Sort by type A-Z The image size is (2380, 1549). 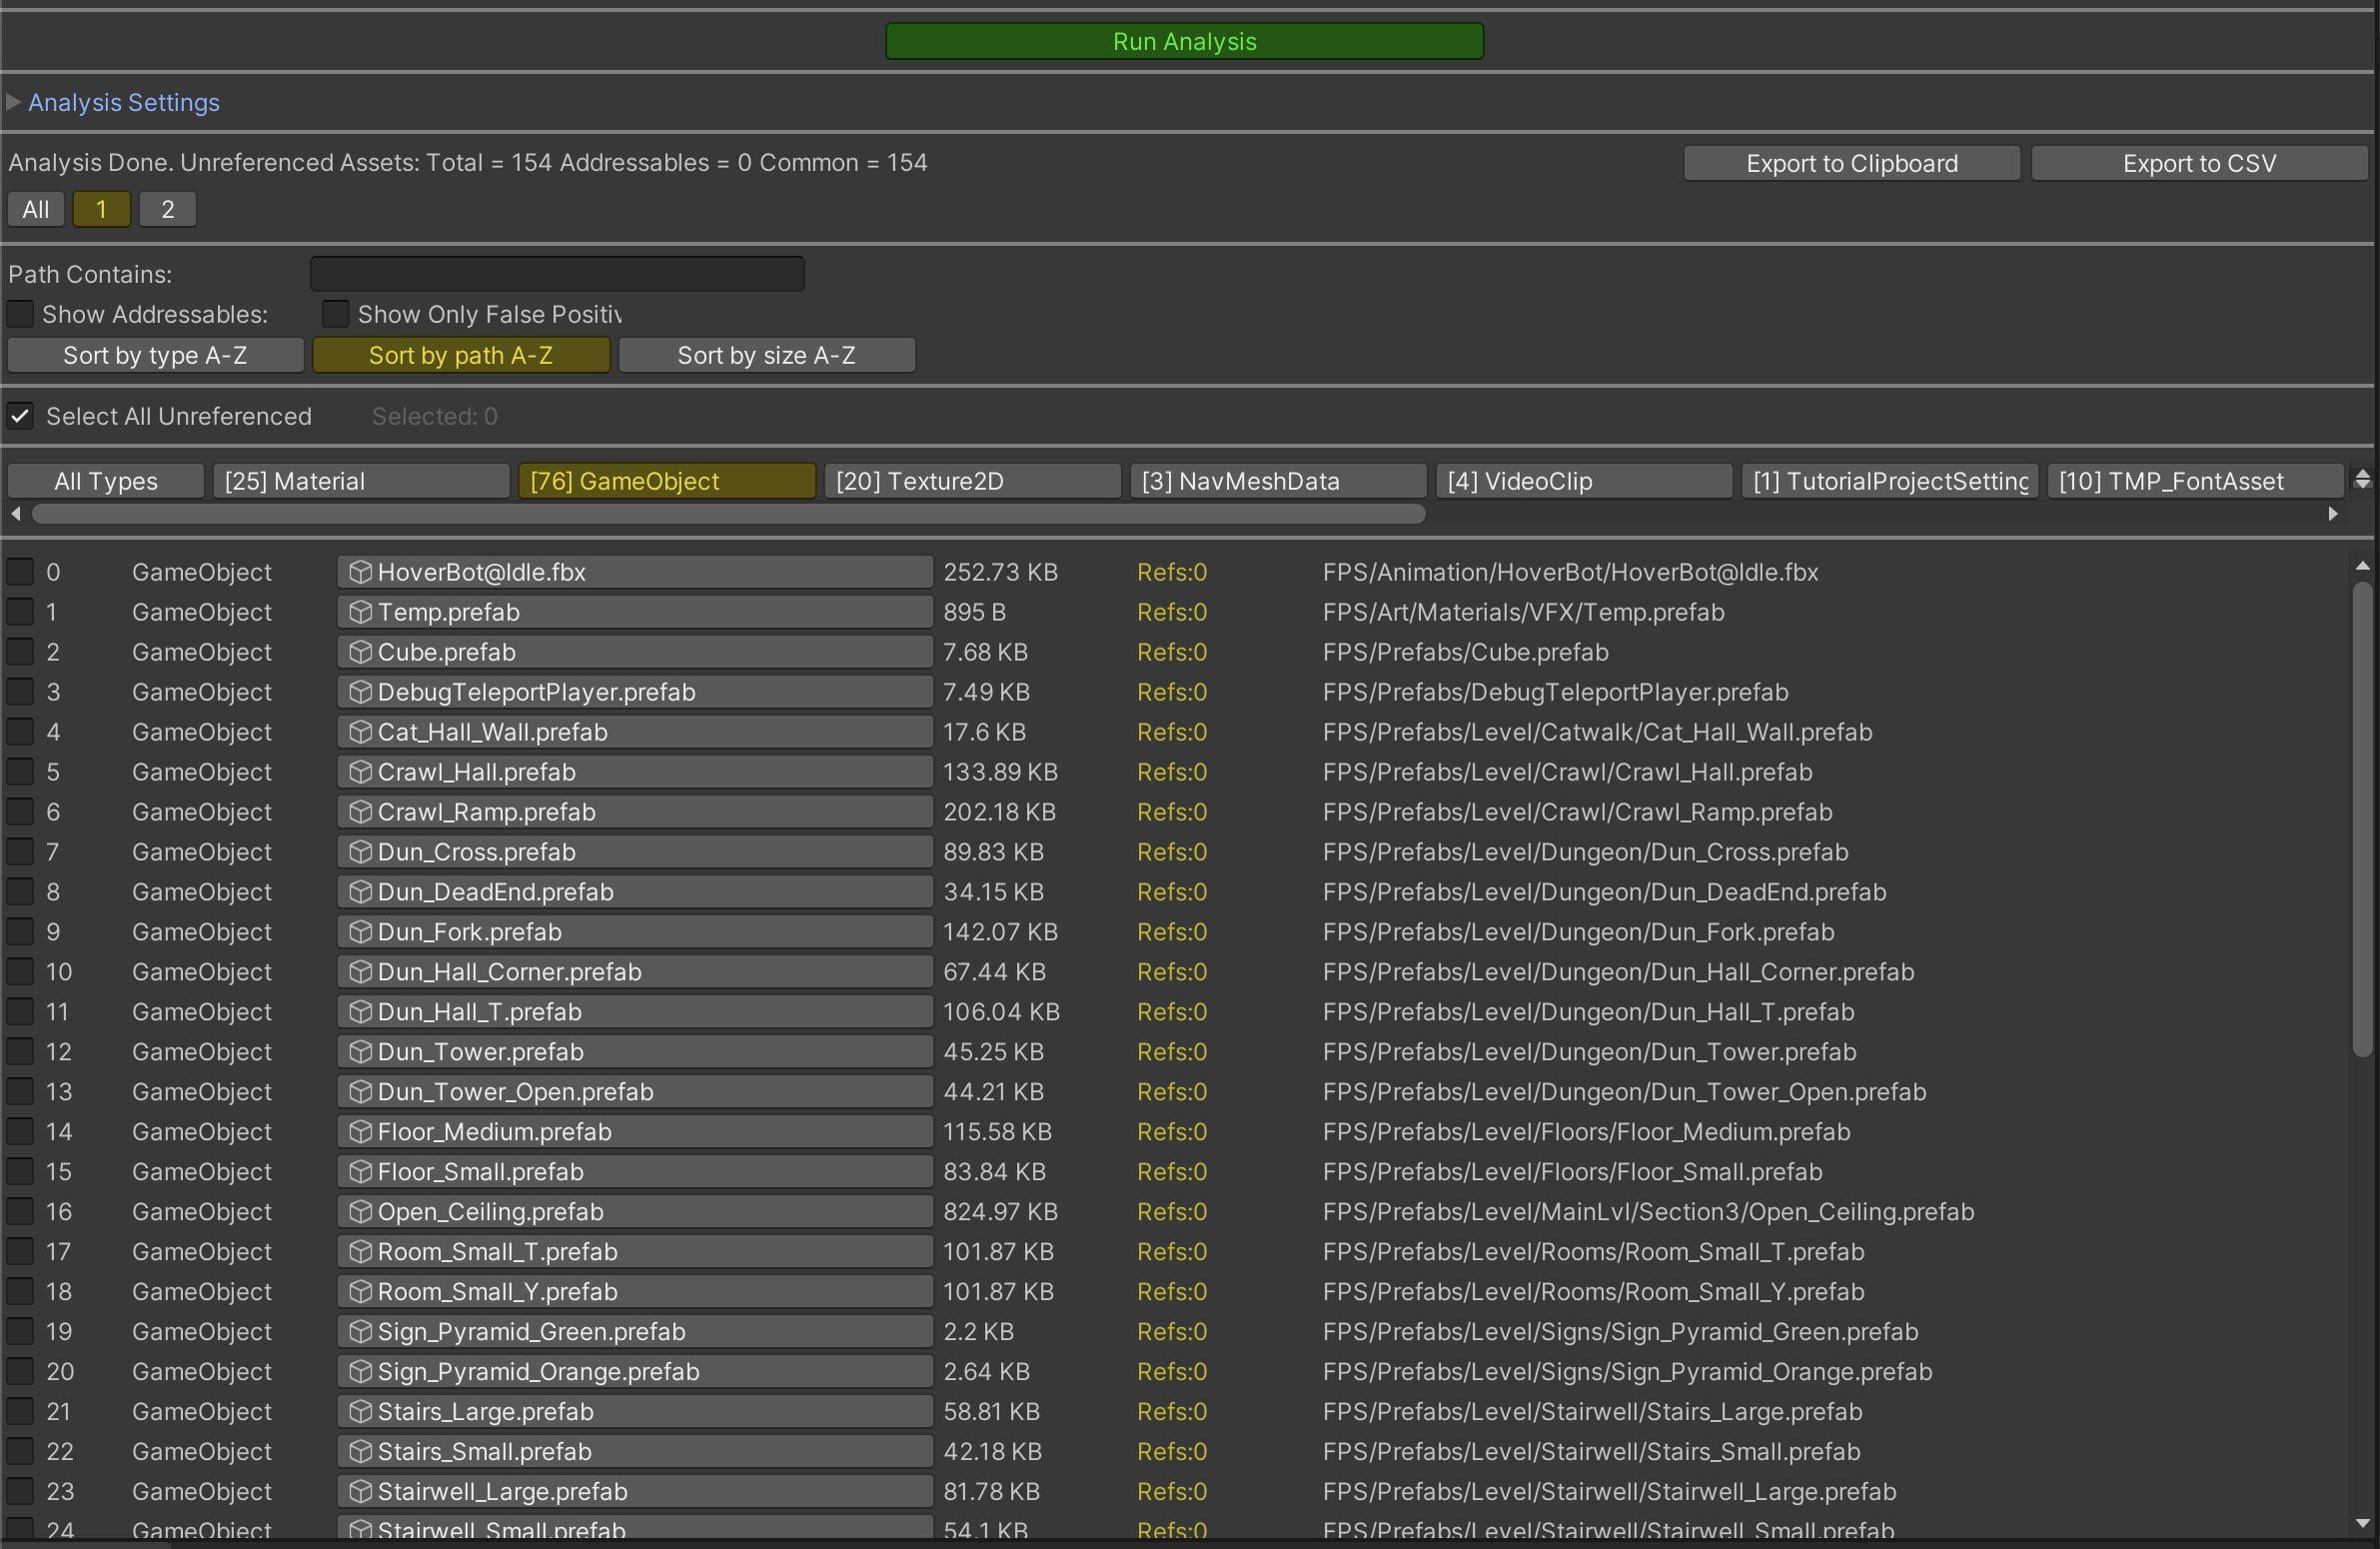coord(155,355)
